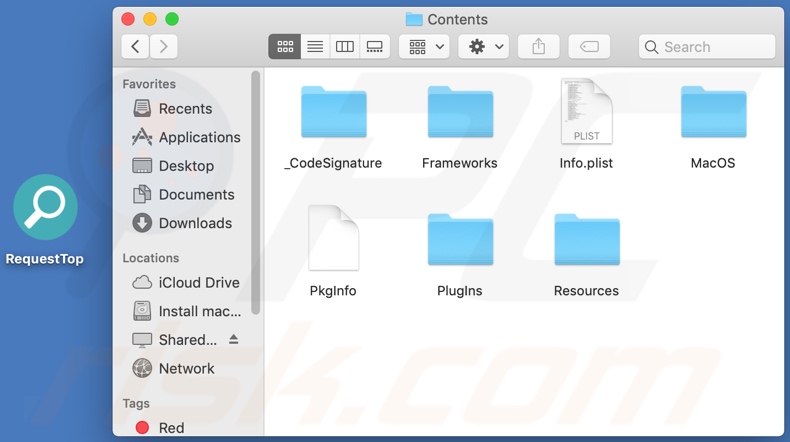Open Network in the sidebar
This screenshot has height=442, width=790.
point(185,369)
